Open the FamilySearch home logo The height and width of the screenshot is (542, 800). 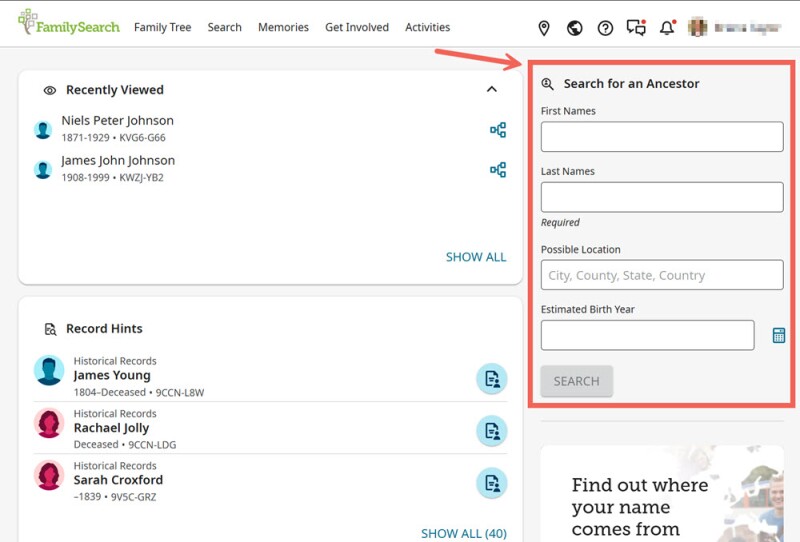(x=69, y=22)
